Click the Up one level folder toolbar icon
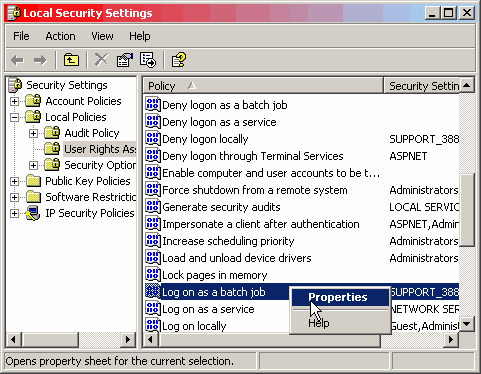The height and width of the screenshot is (374, 481). click(x=71, y=60)
